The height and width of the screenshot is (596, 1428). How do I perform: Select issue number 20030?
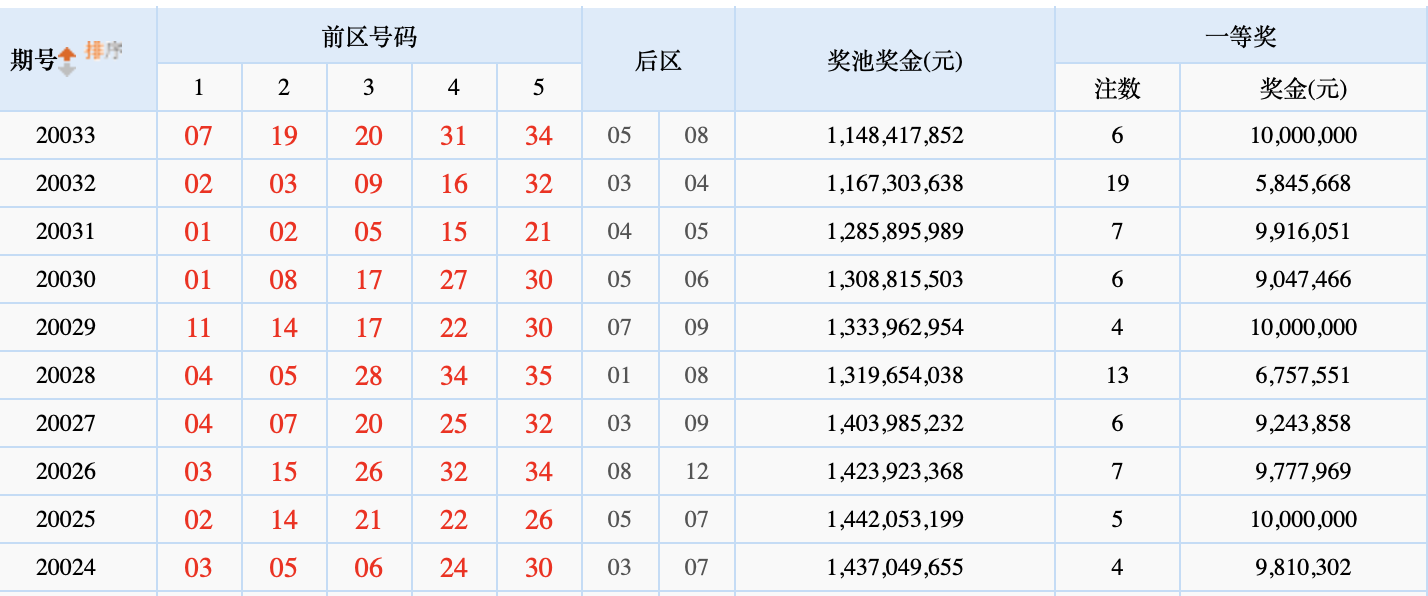tap(65, 279)
